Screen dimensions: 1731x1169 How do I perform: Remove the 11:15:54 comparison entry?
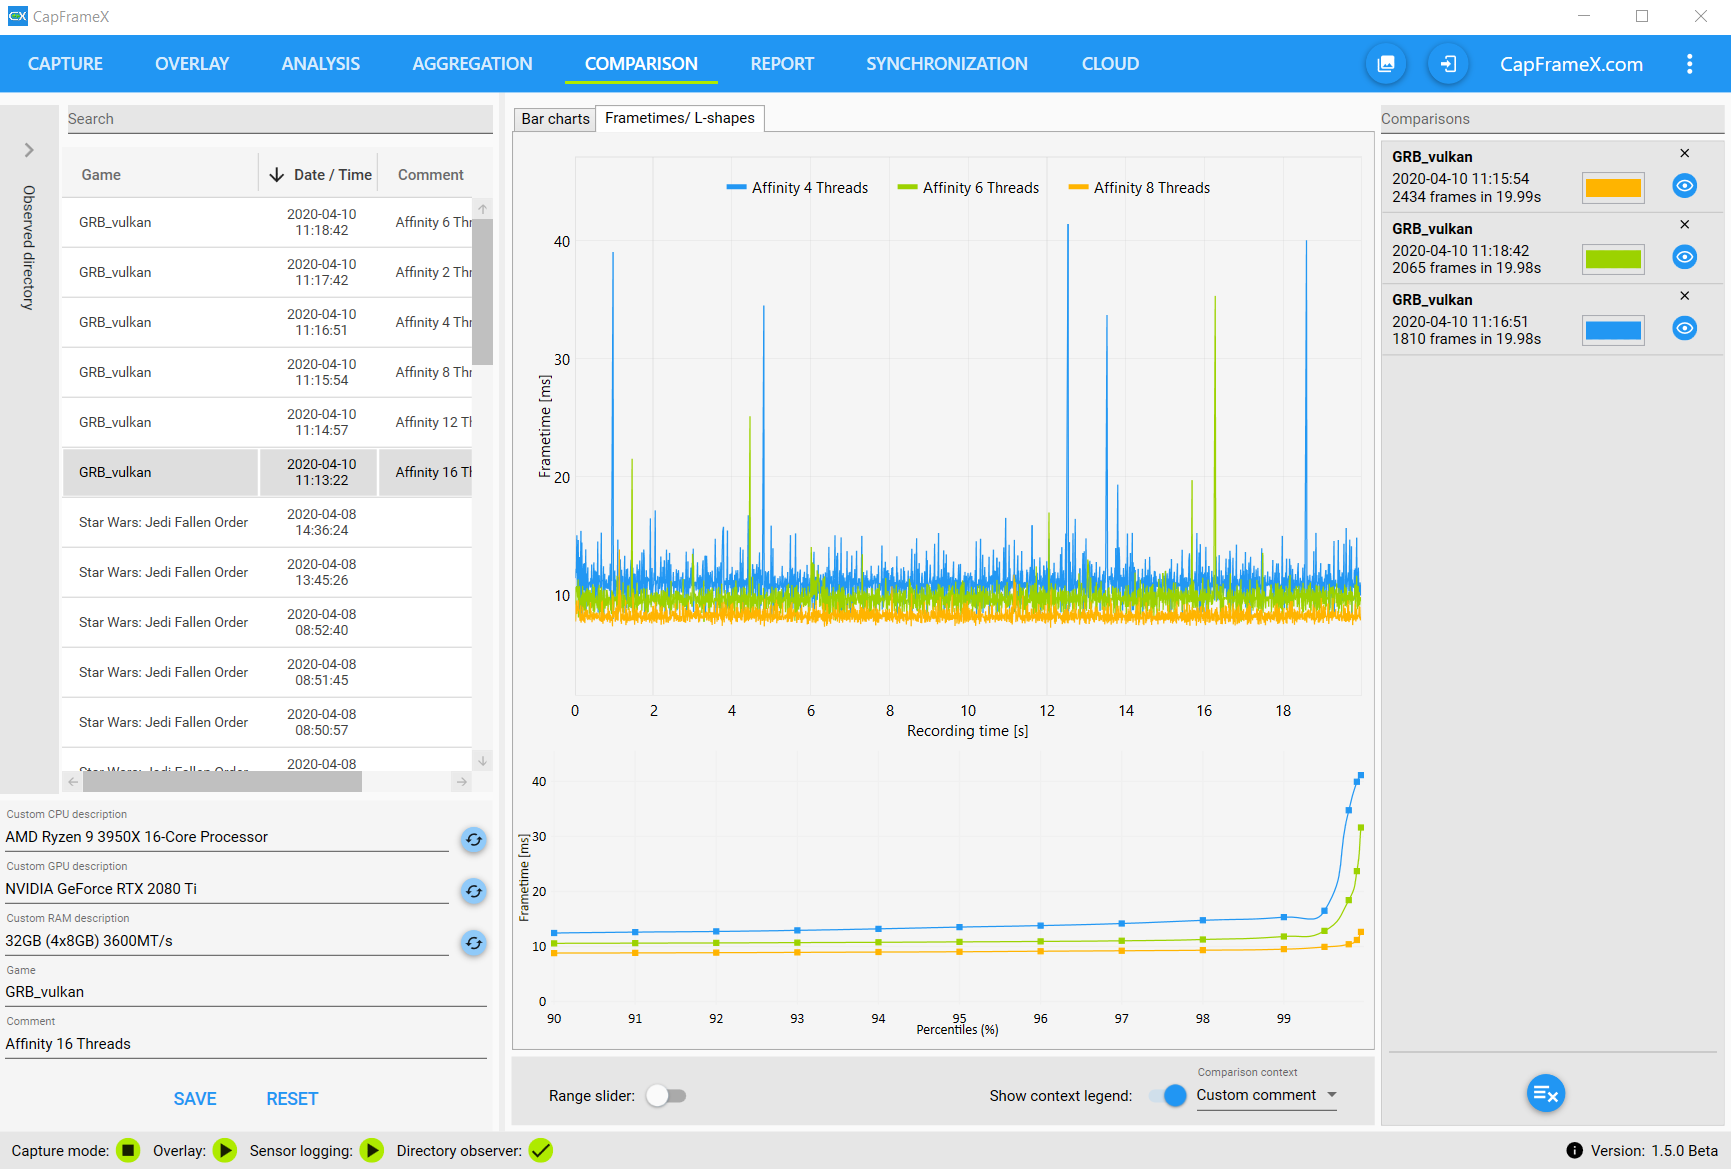click(x=1685, y=153)
